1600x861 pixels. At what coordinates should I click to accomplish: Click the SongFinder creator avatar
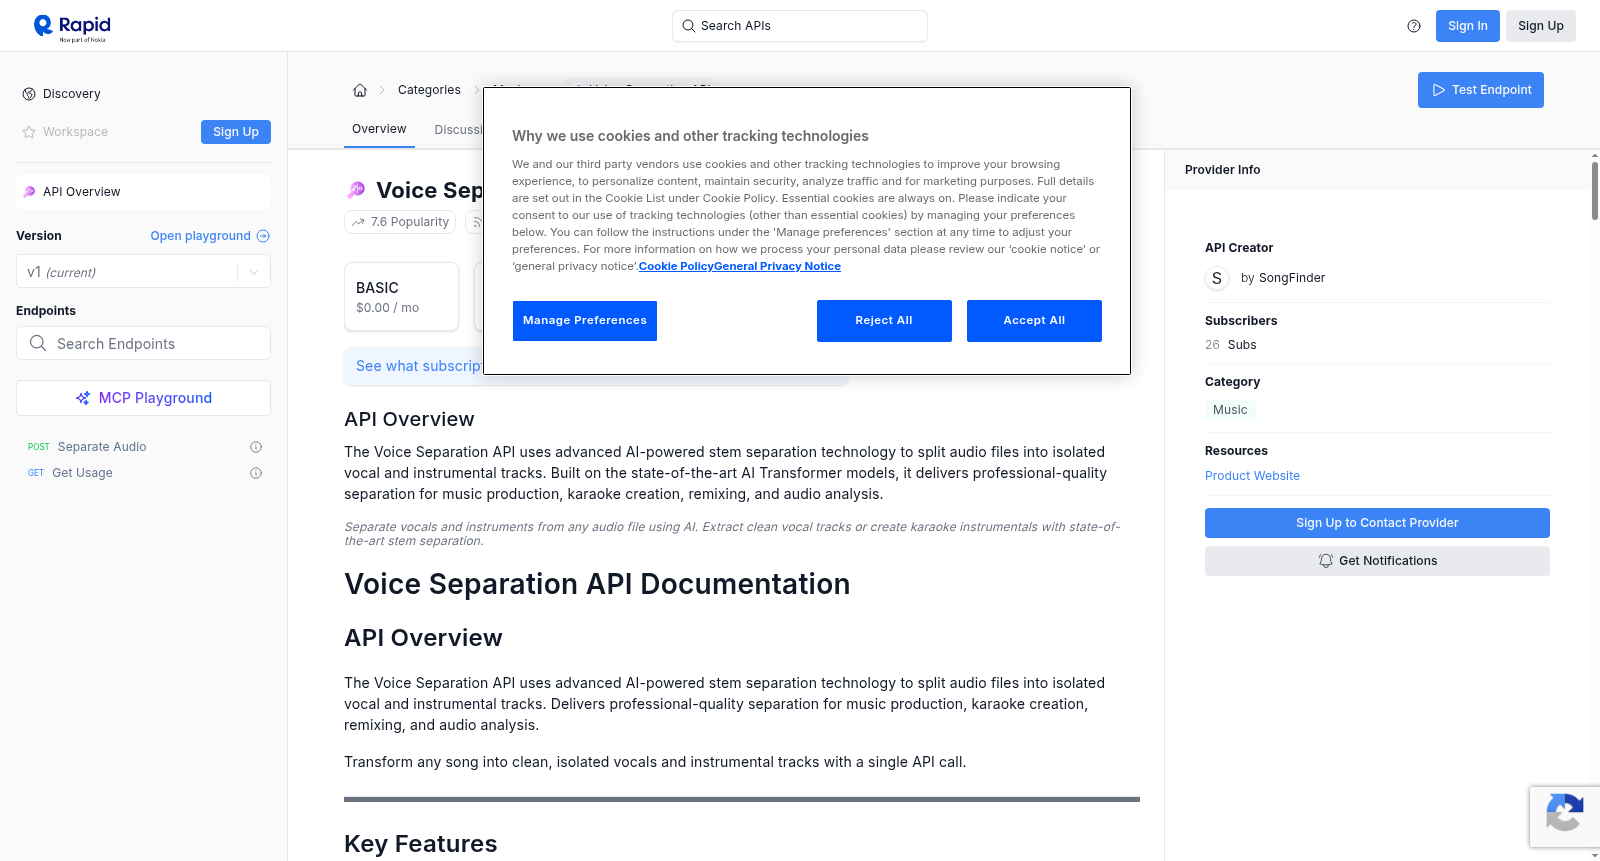pos(1217,278)
